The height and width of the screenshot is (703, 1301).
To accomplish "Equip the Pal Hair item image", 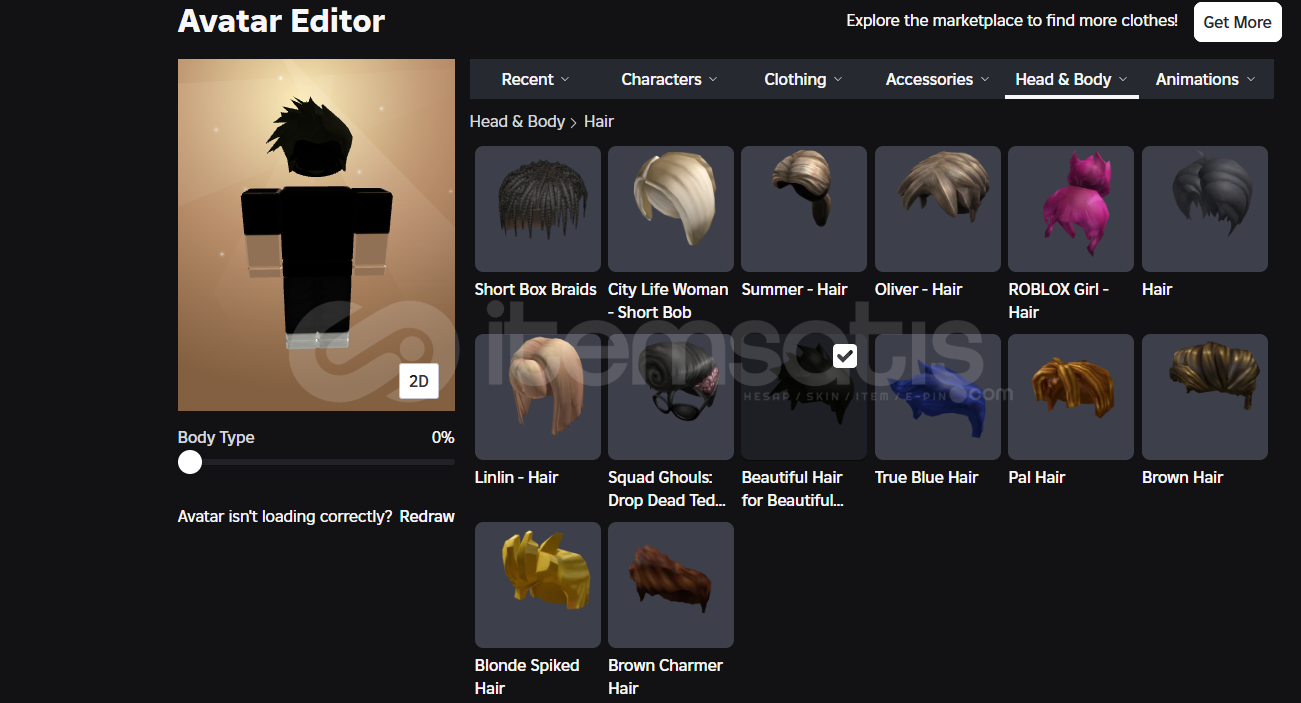I will coord(1071,397).
